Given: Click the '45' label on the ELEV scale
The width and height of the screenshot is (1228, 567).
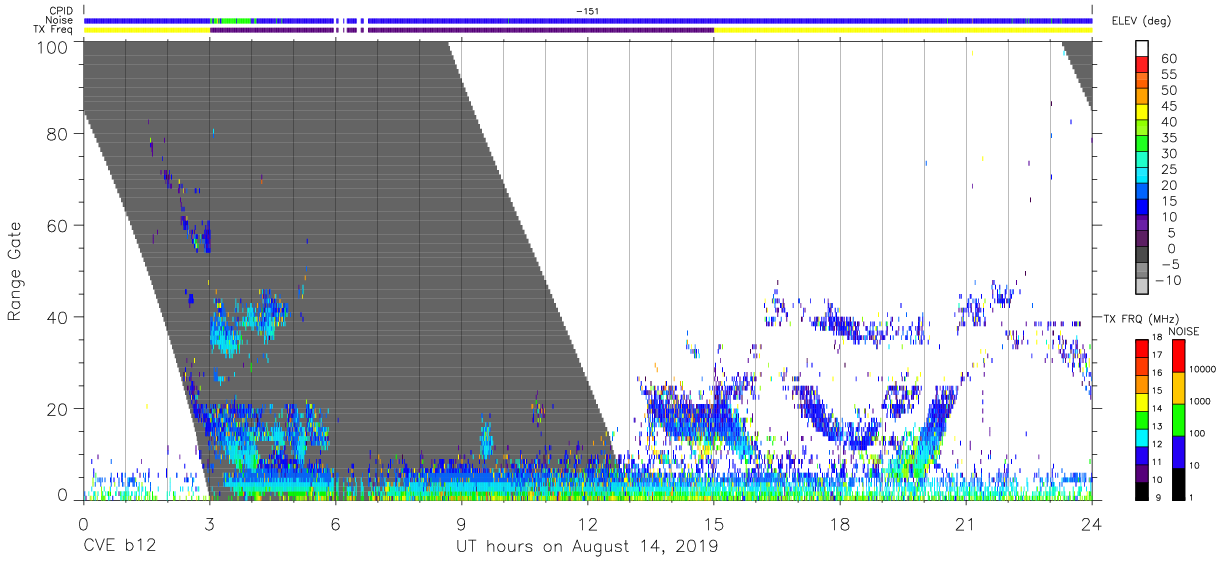Looking at the screenshot, I should coord(1168,106).
